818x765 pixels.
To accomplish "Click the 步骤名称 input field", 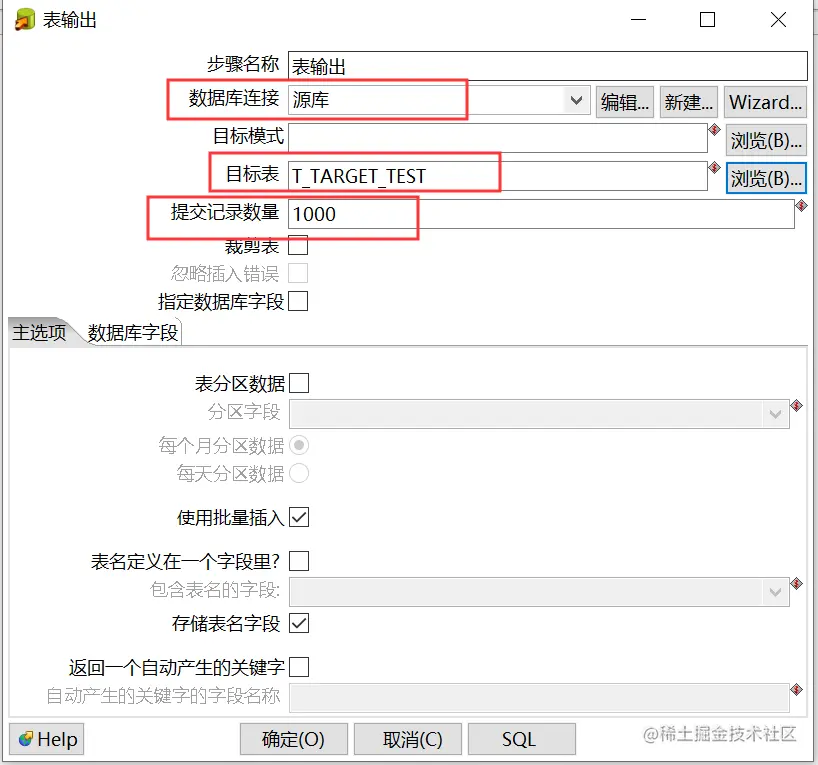I will (548, 66).
